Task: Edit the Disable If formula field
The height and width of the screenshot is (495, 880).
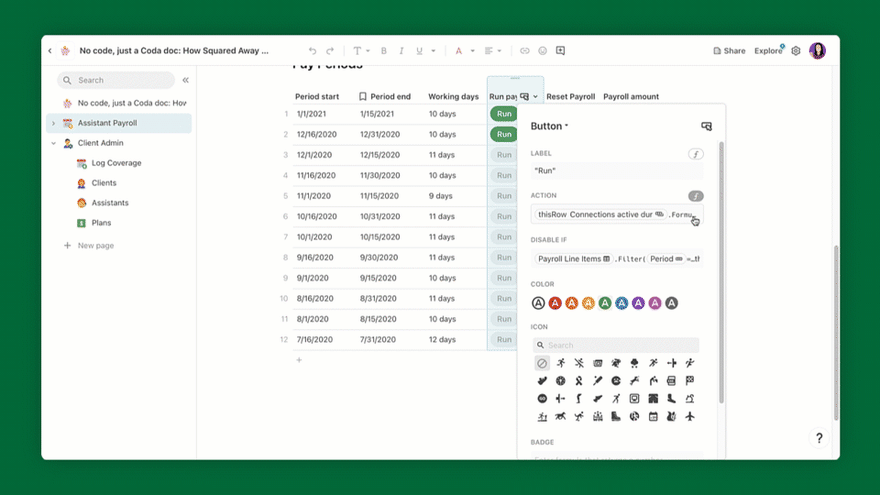Action: (617, 259)
